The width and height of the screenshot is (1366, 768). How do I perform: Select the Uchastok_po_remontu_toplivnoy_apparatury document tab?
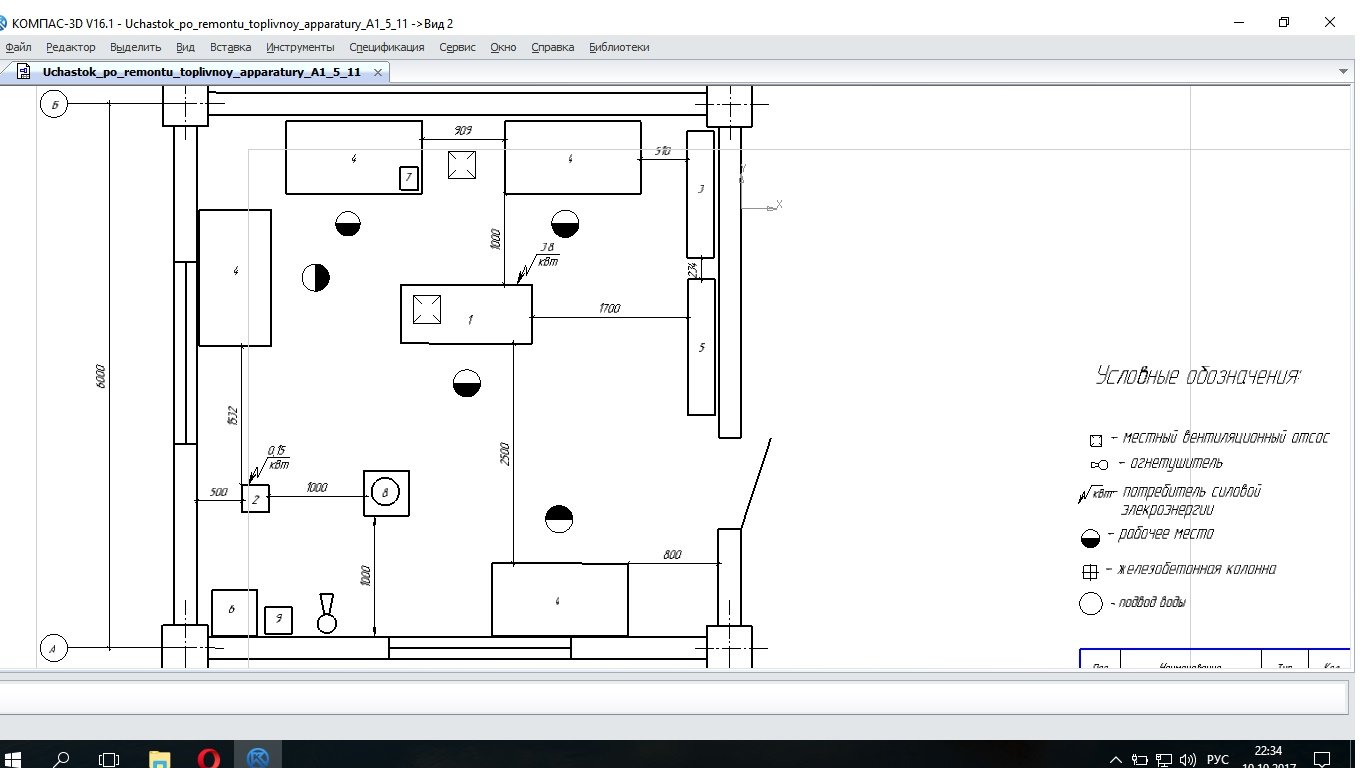200,72
